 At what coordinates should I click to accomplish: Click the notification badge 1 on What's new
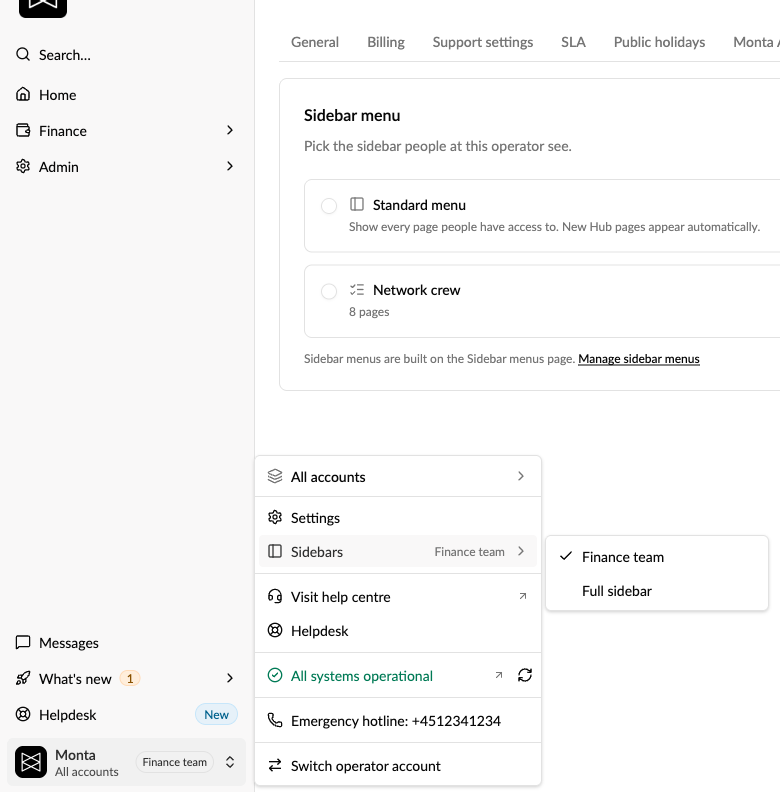coord(130,678)
